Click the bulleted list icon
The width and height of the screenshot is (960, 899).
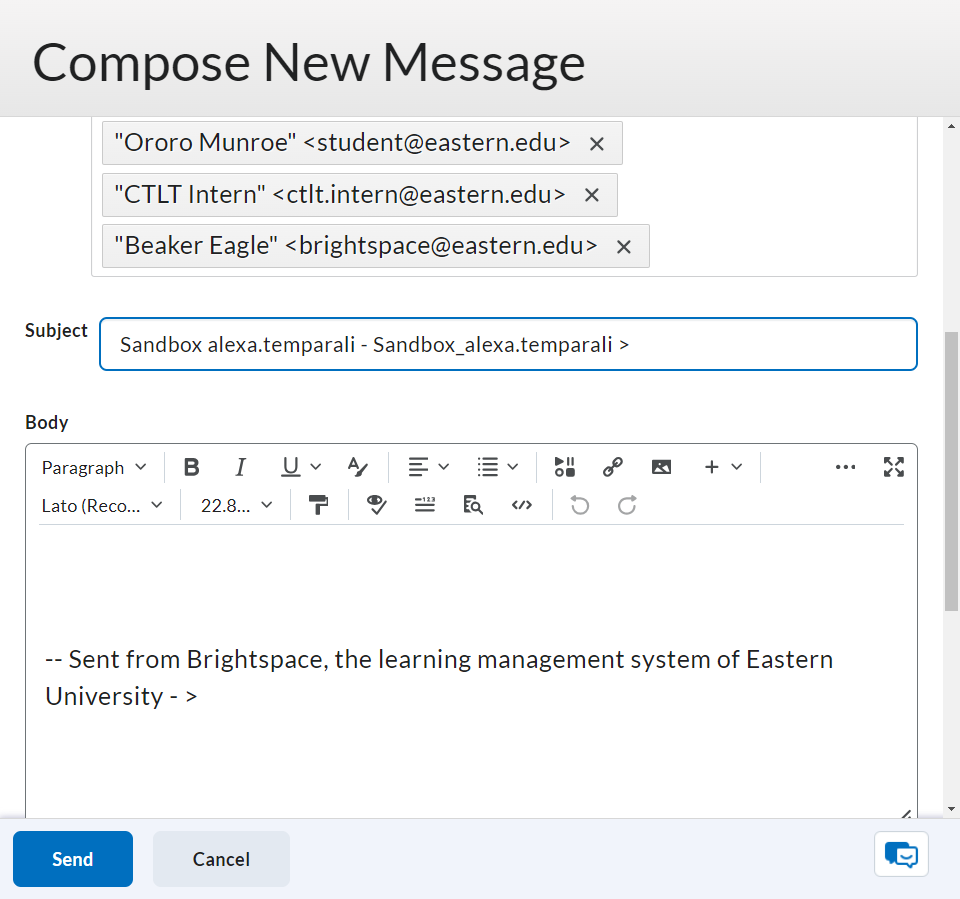coord(487,467)
